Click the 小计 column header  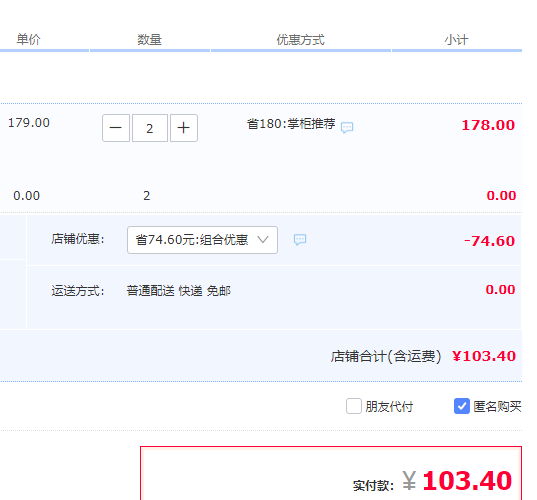click(x=457, y=40)
